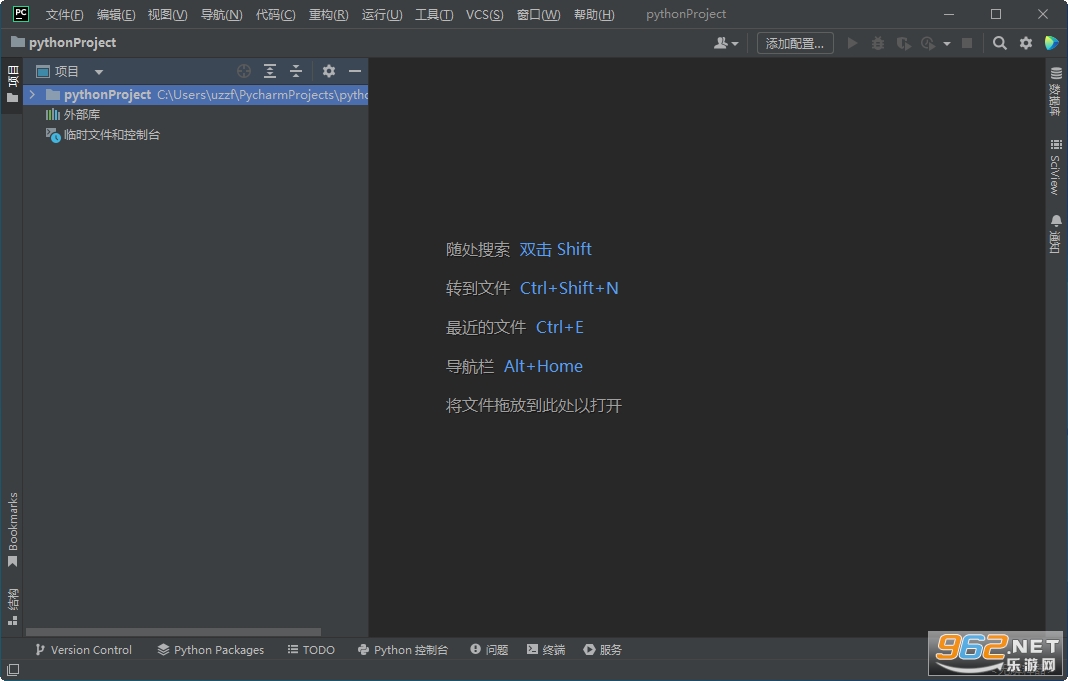Click pythonProject breadcrumb in navigation bar
The height and width of the screenshot is (681, 1068).
tap(64, 43)
